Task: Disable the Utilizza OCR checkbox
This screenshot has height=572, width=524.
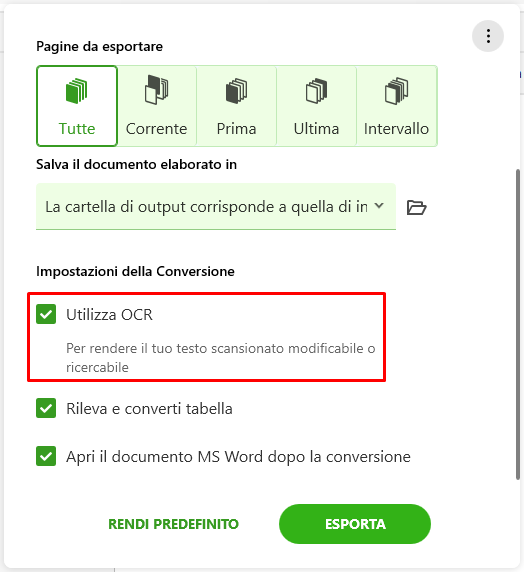Action: coord(46,314)
